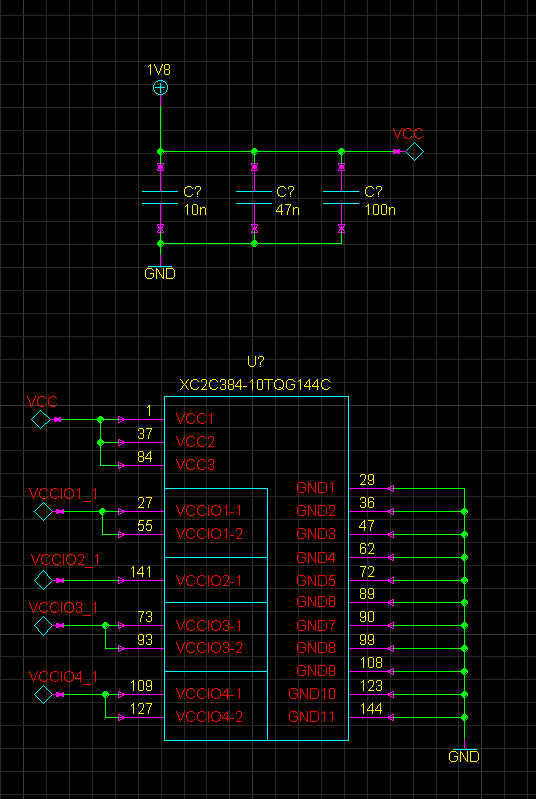Click the U? reference designator
This screenshot has height=799, width=536.
coord(256,362)
